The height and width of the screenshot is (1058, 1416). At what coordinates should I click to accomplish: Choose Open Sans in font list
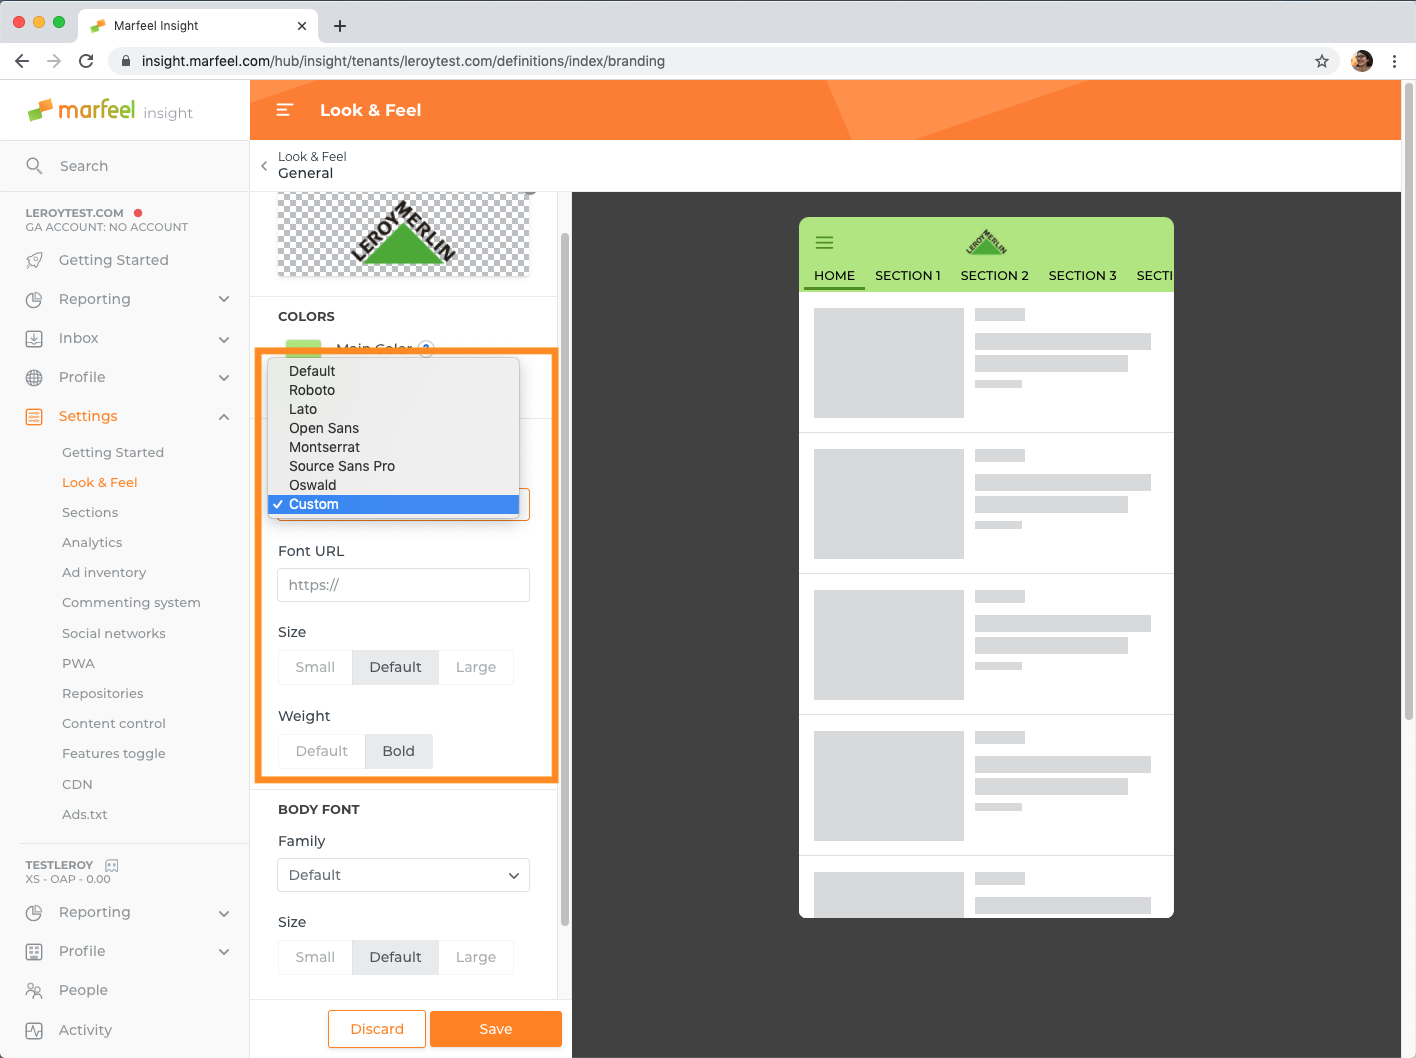pyautogui.click(x=393, y=428)
